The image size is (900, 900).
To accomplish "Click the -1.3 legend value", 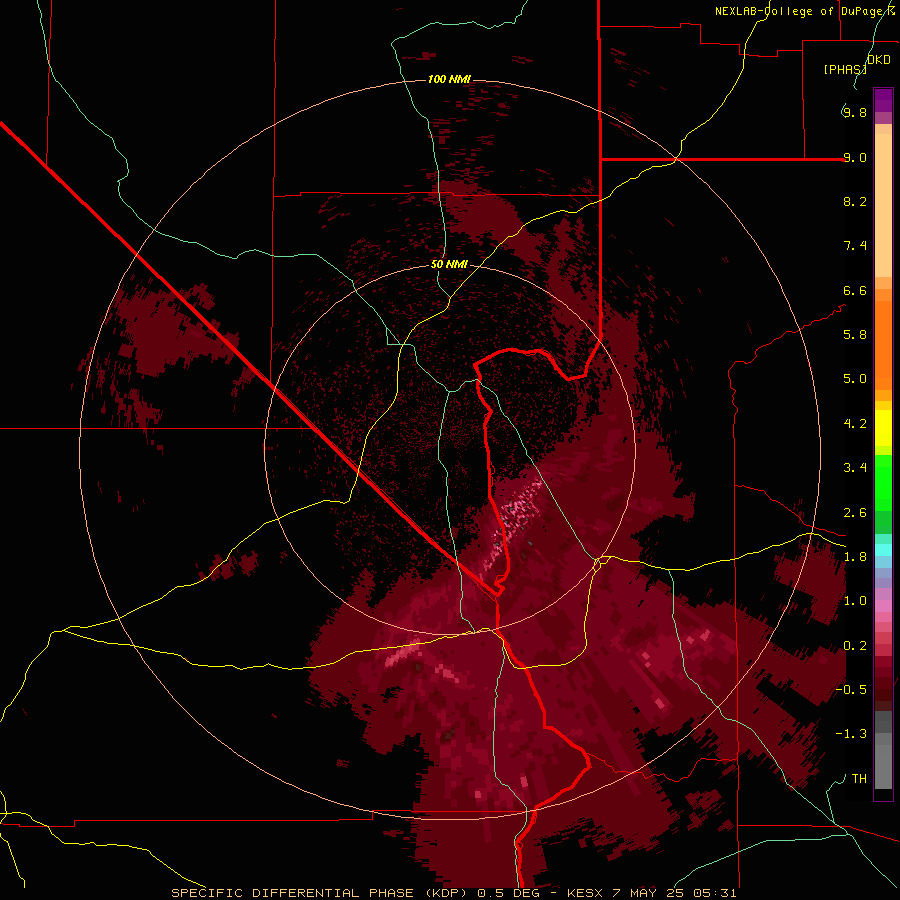I will (851, 734).
